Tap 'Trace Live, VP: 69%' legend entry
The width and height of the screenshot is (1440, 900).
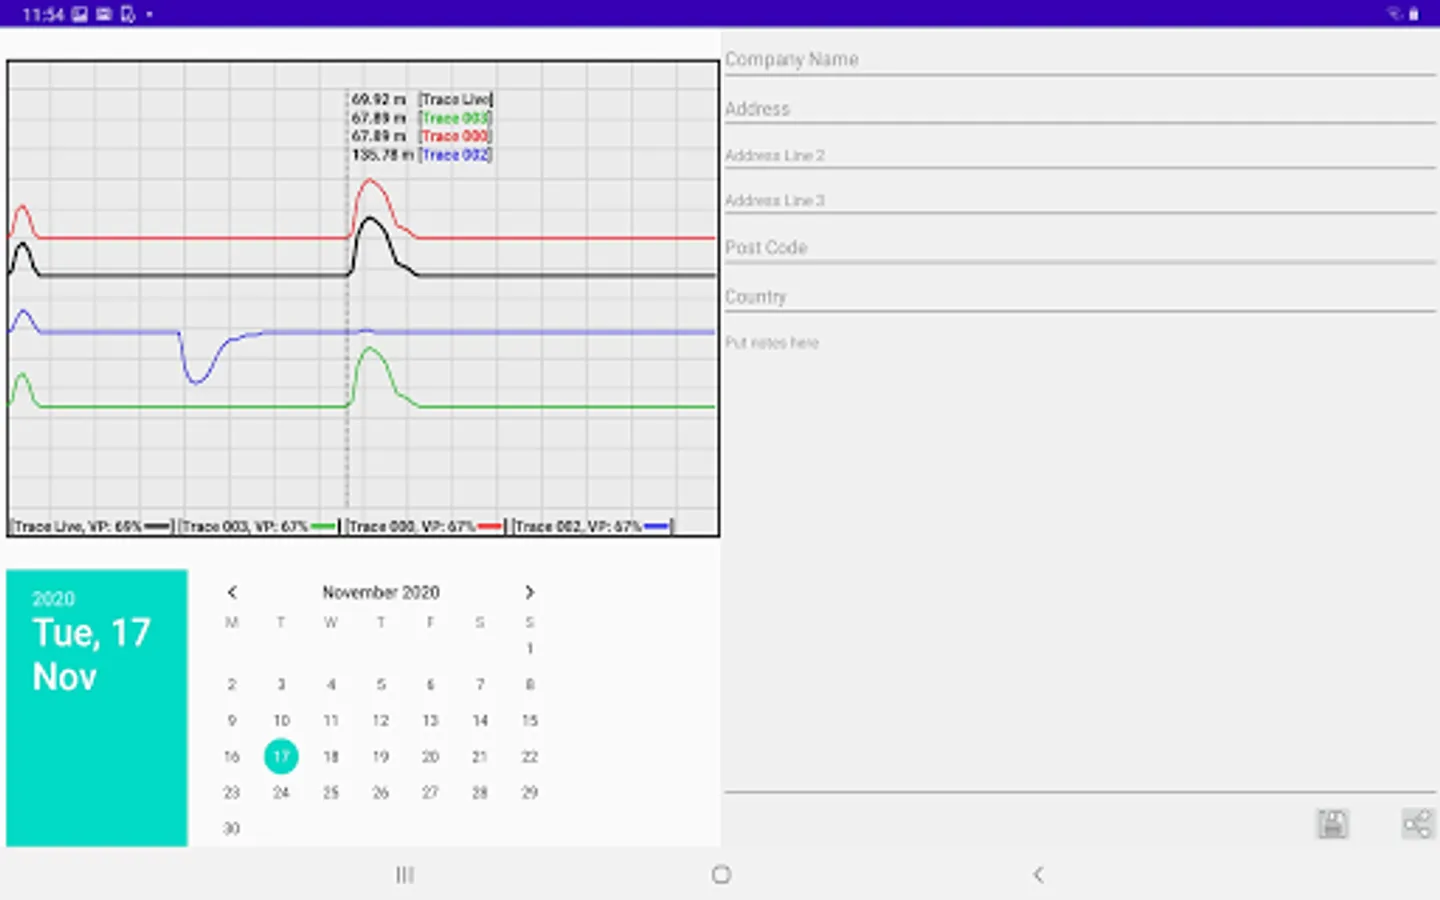click(x=92, y=526)
